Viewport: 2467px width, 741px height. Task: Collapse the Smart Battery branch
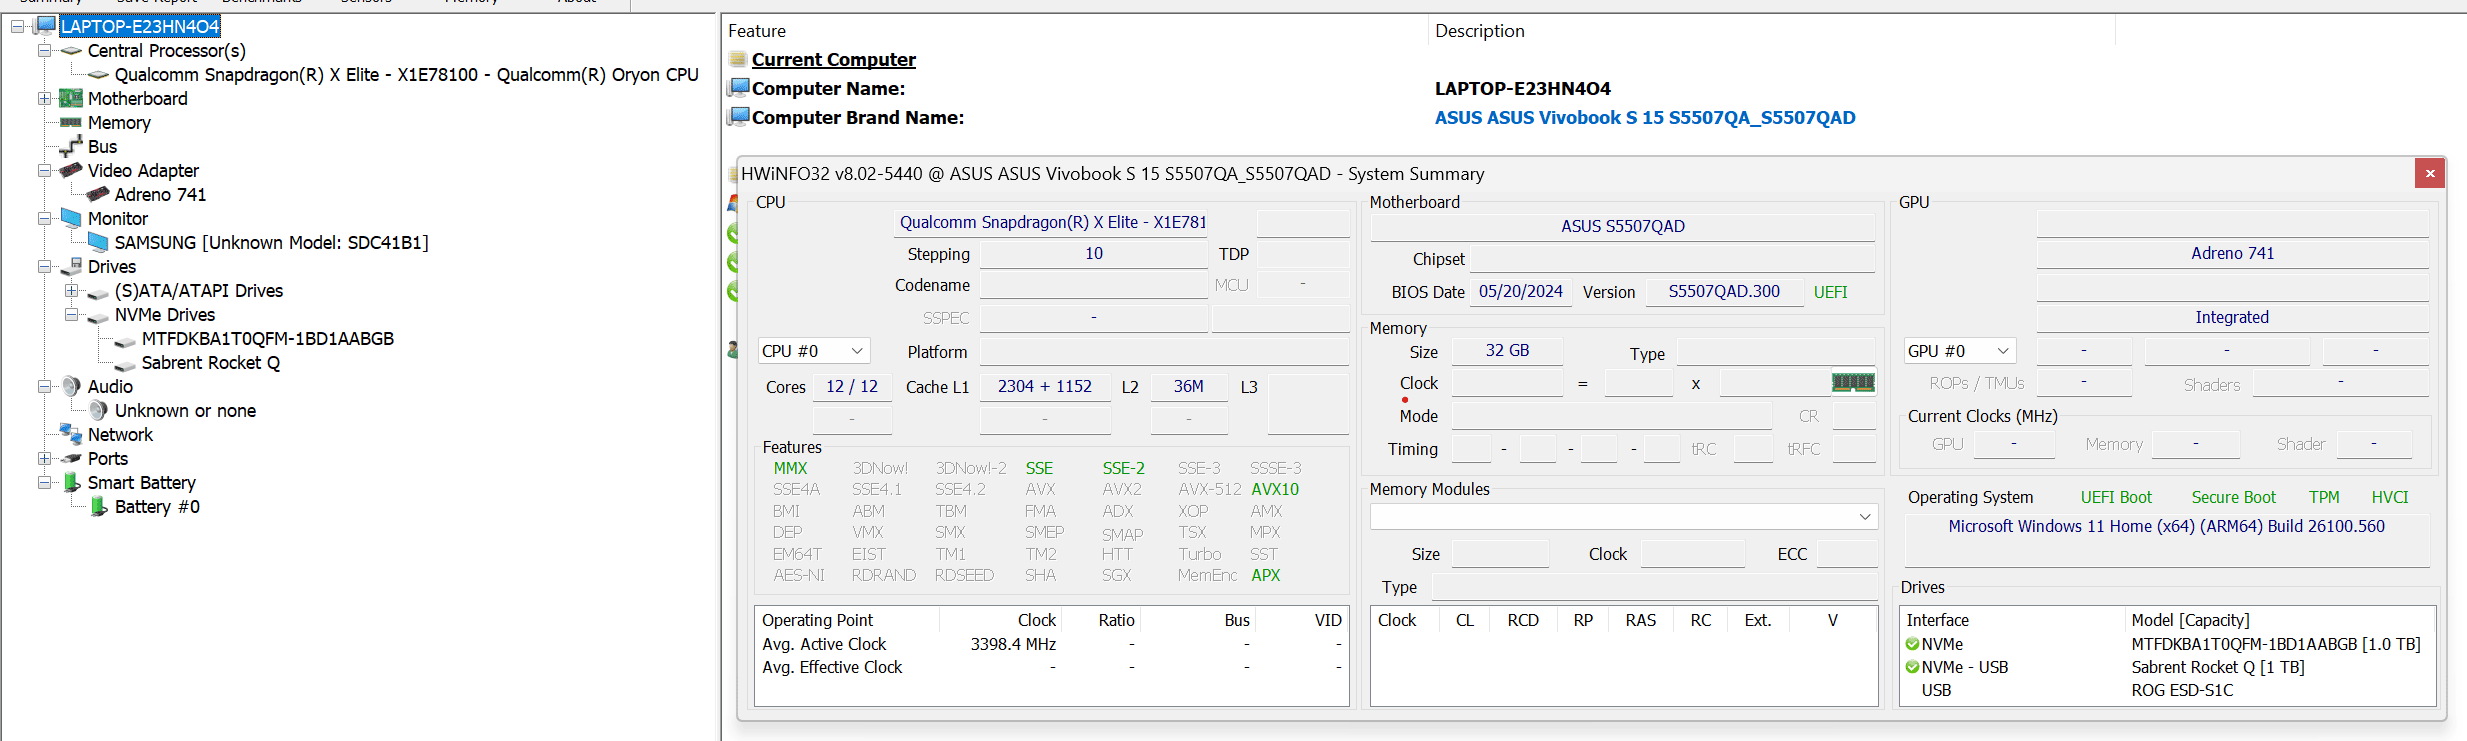coord(44,482)
